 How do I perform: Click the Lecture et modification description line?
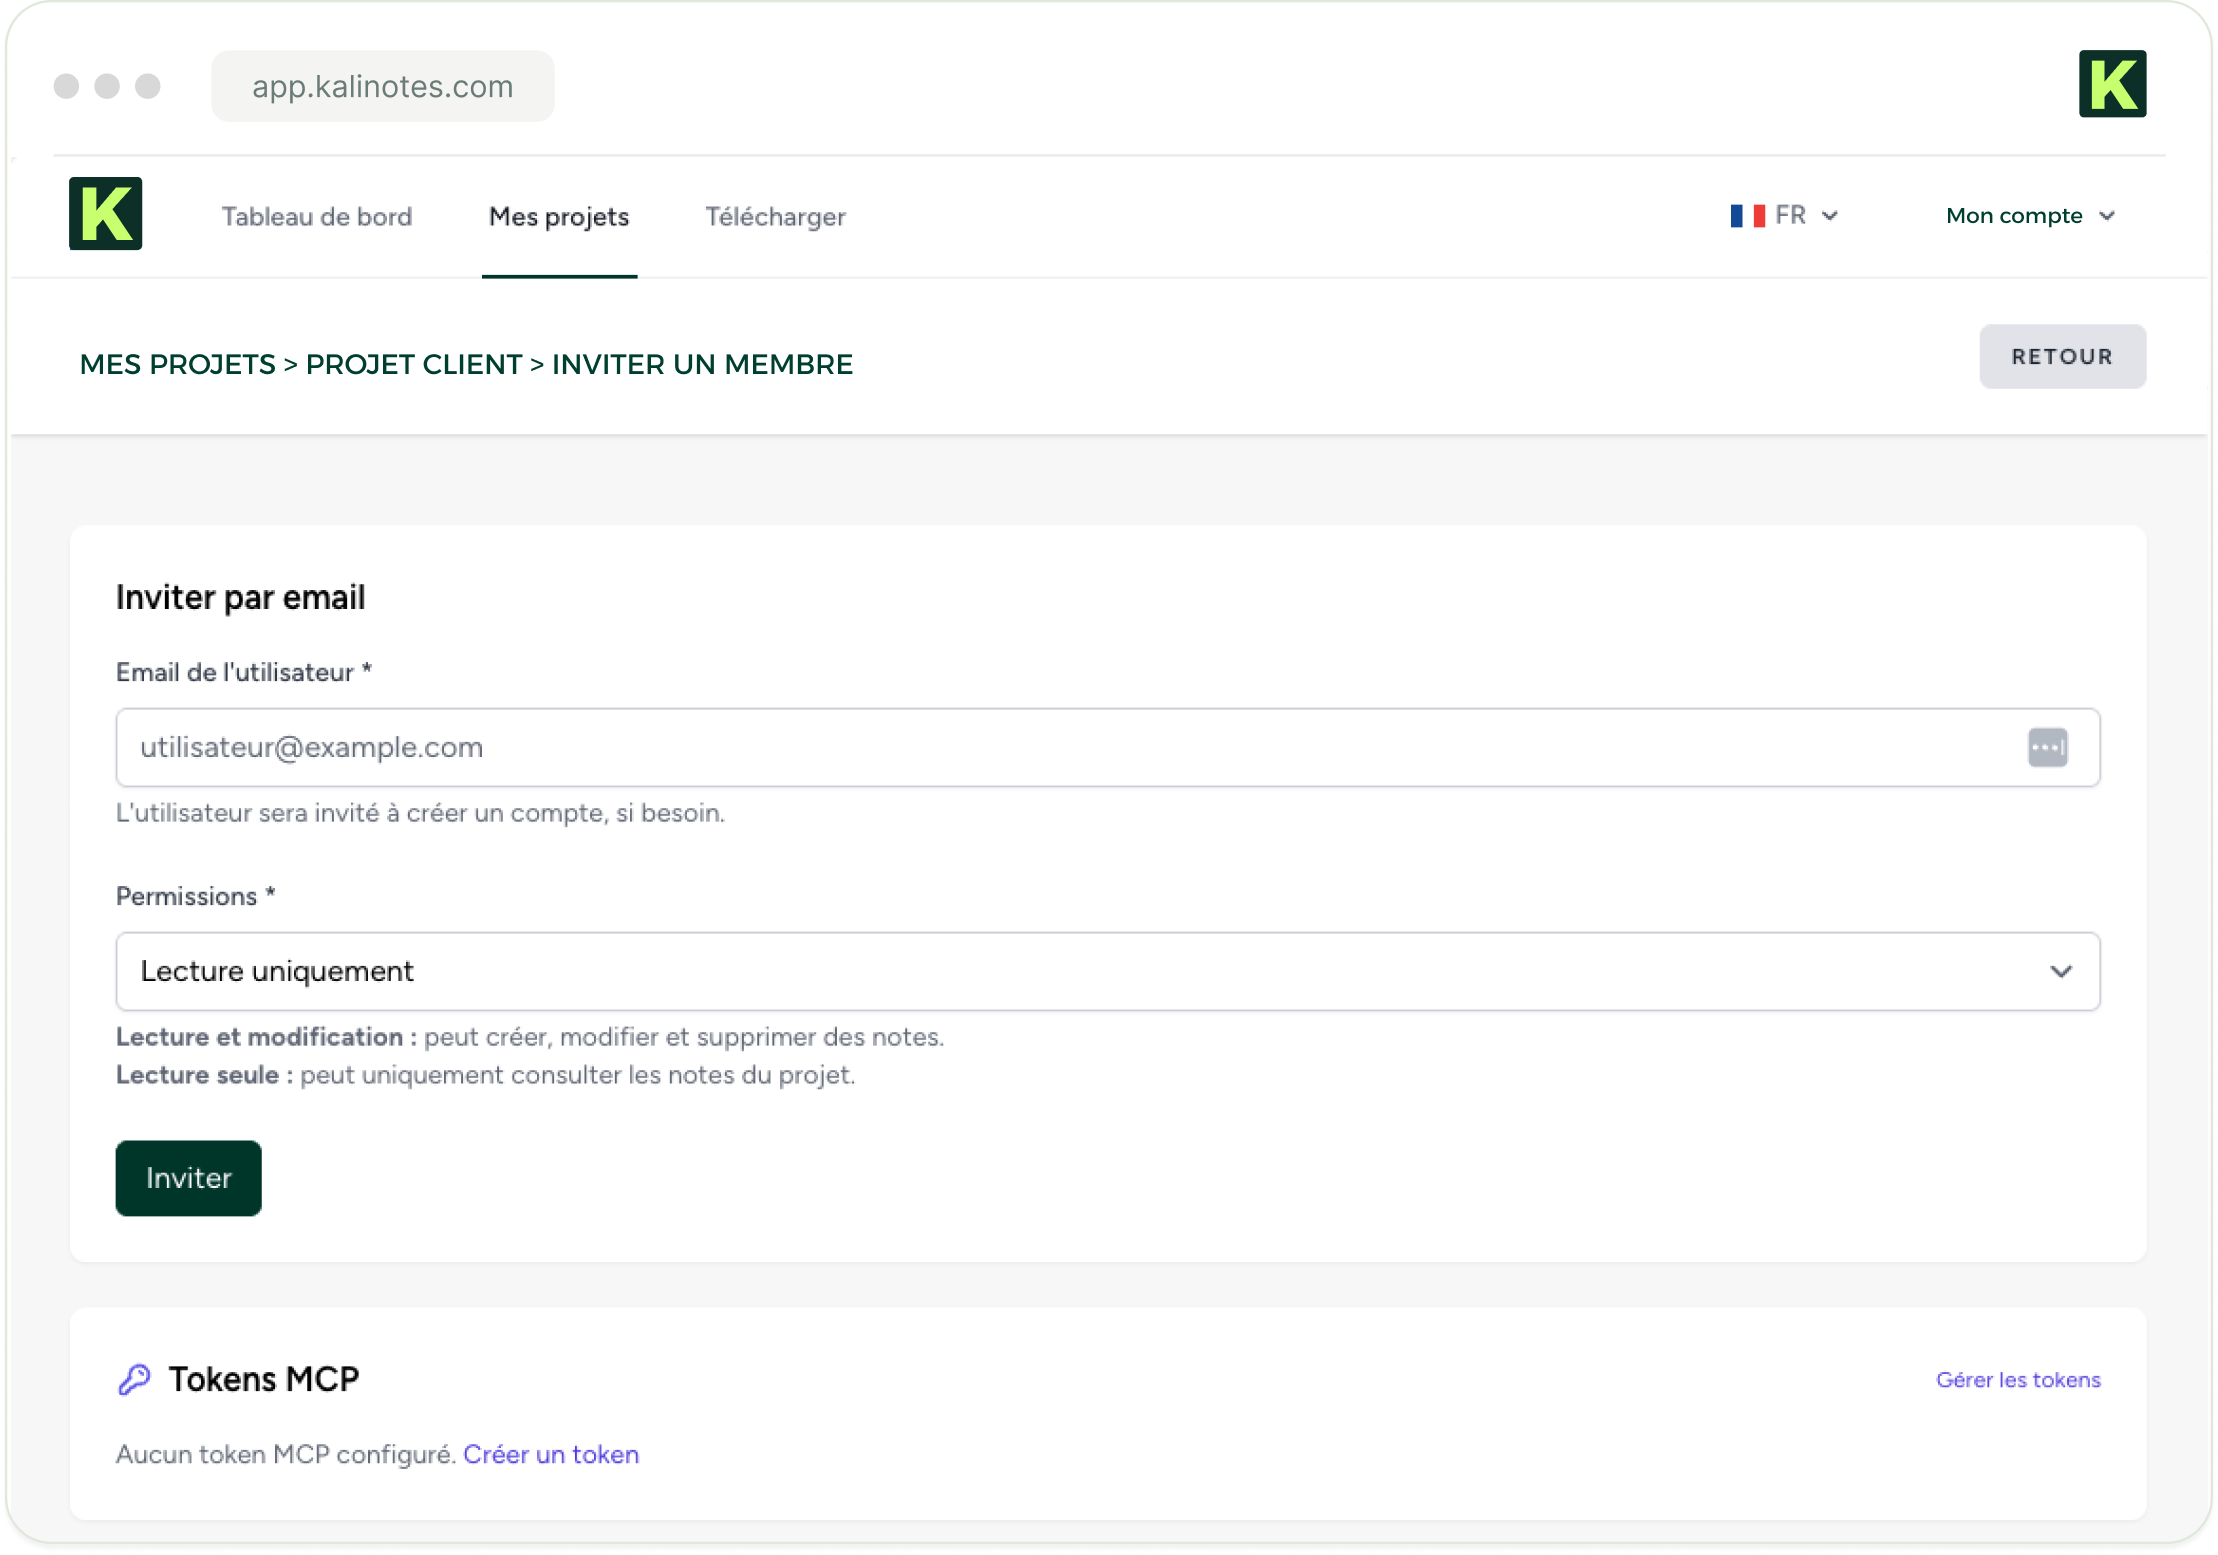[x=530, y=1037]
